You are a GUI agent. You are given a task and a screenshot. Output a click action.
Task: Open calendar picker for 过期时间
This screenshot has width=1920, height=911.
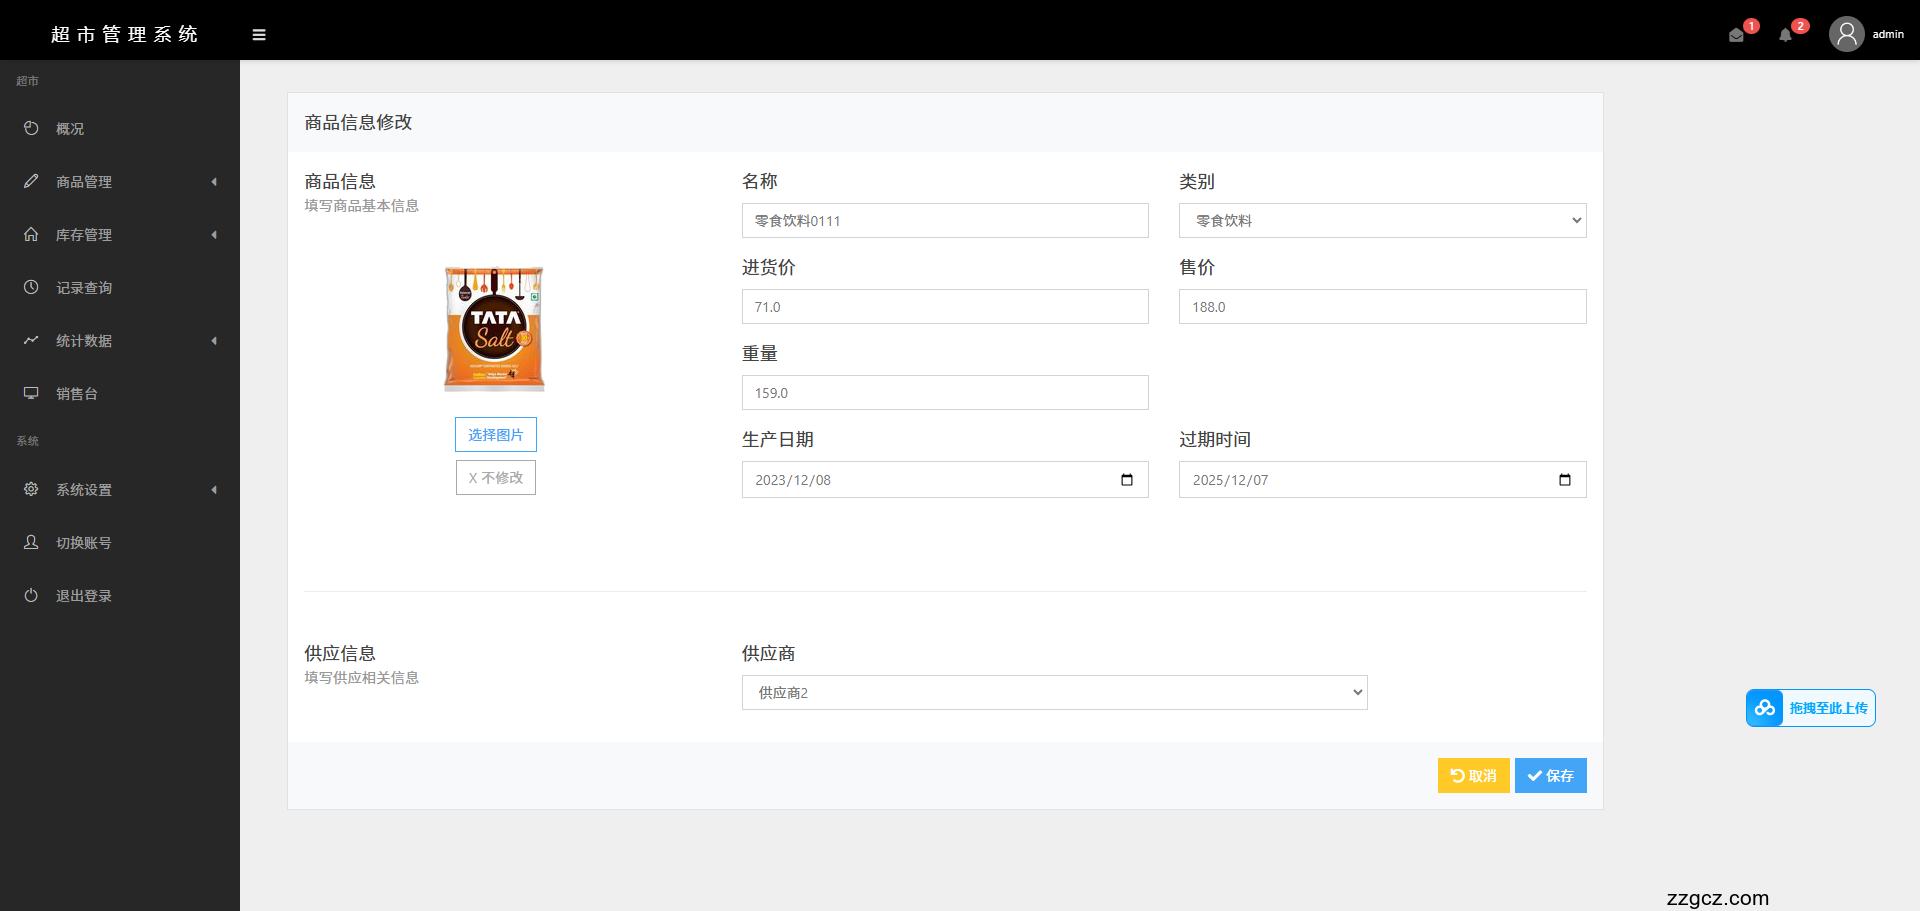click(1565, 480)
